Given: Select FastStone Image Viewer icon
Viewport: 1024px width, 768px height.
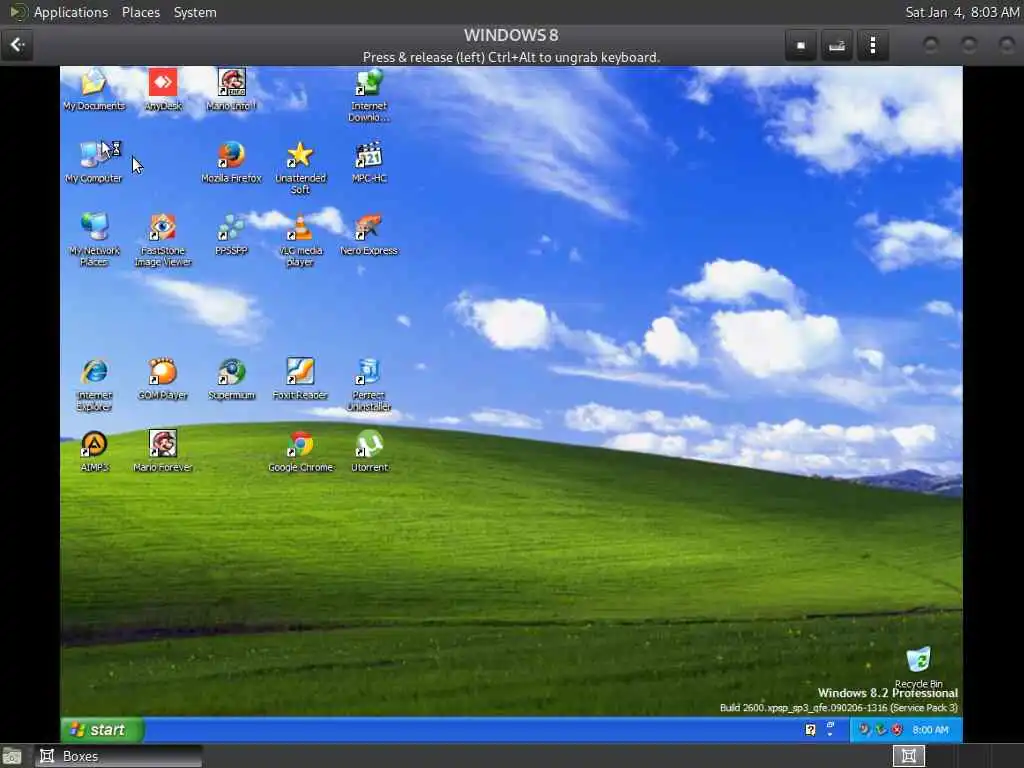Looking at the screenshot, I should [x=163, y=240].
